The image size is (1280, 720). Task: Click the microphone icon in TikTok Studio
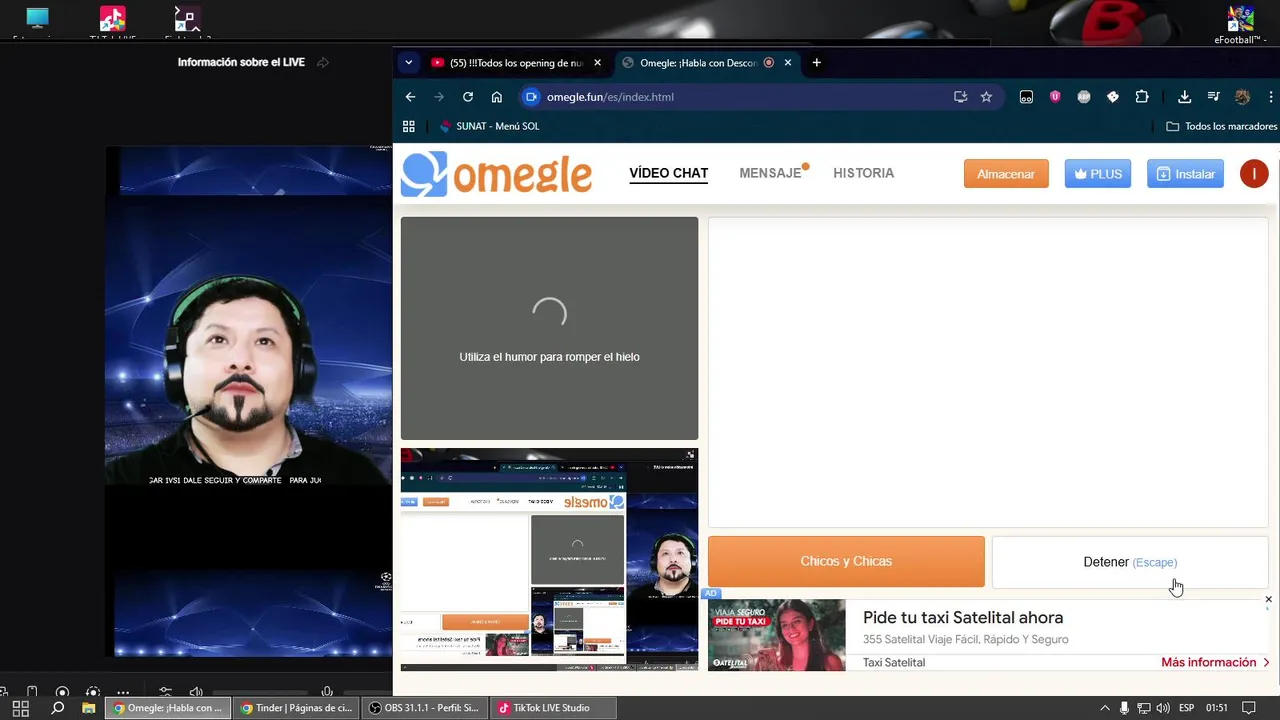(x=327, y=692)
